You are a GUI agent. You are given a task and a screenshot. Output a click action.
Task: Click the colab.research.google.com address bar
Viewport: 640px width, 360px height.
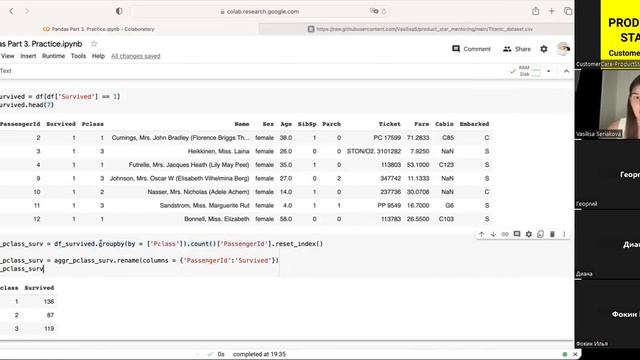pos(260,11)
